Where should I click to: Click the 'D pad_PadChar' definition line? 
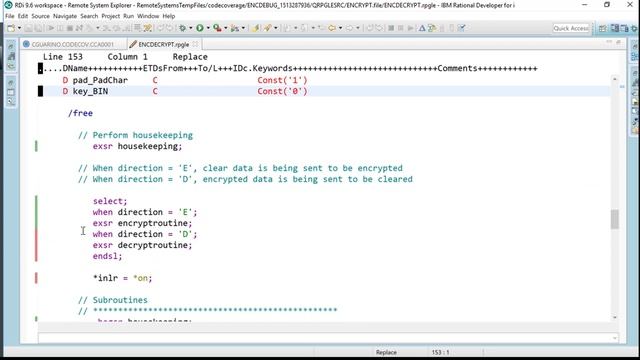185,80
